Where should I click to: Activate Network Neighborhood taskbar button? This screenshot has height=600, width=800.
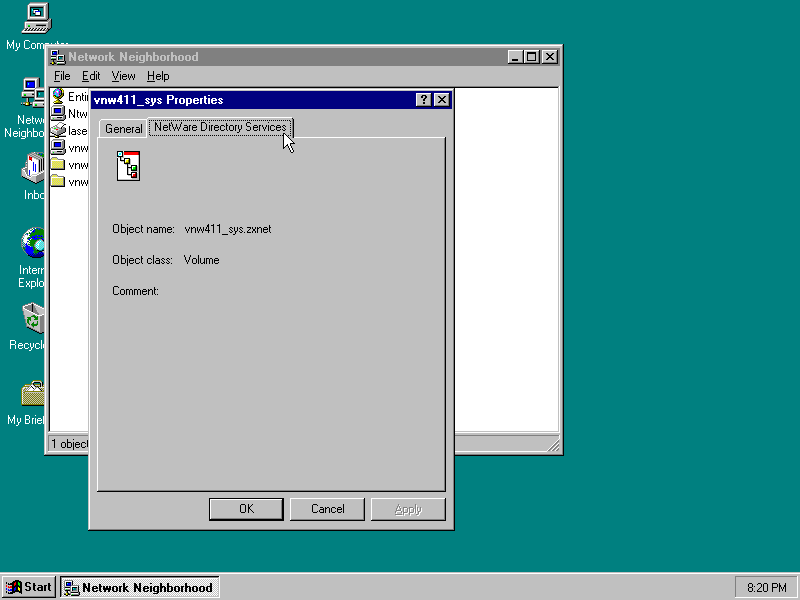point(140,587)
